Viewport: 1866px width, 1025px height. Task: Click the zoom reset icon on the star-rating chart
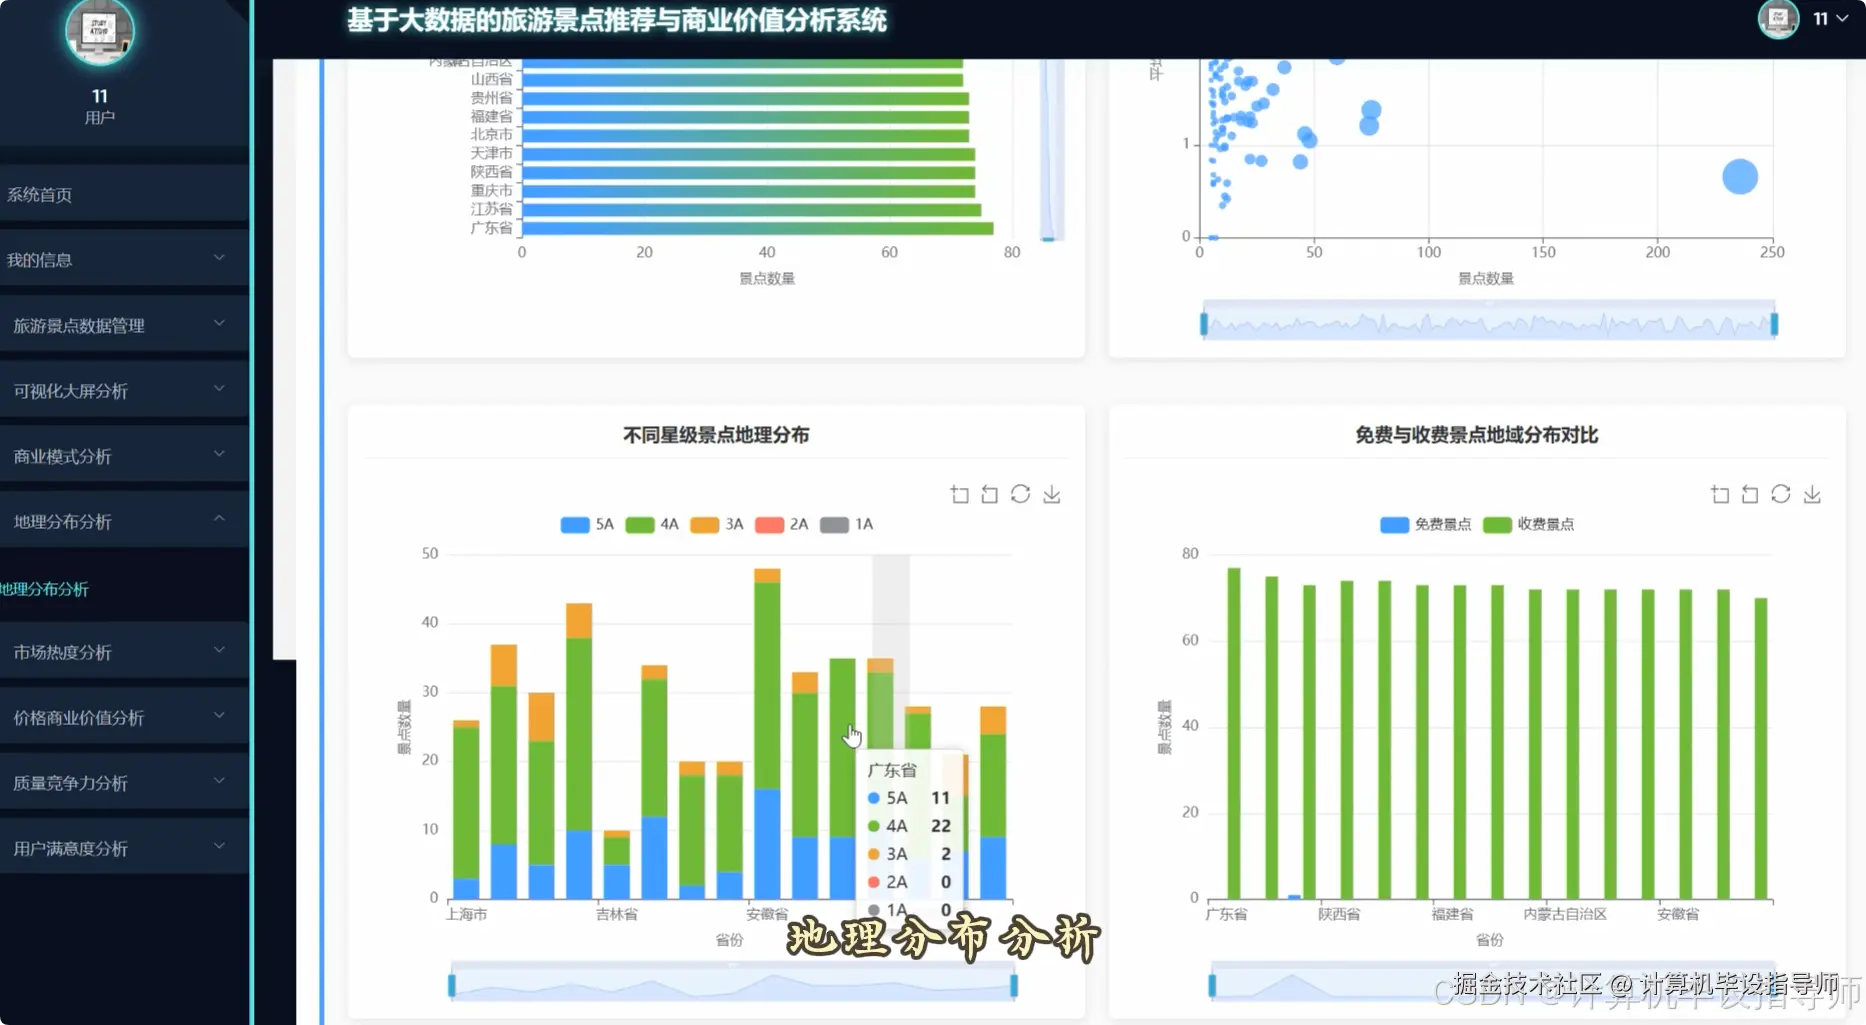(989, 493)
